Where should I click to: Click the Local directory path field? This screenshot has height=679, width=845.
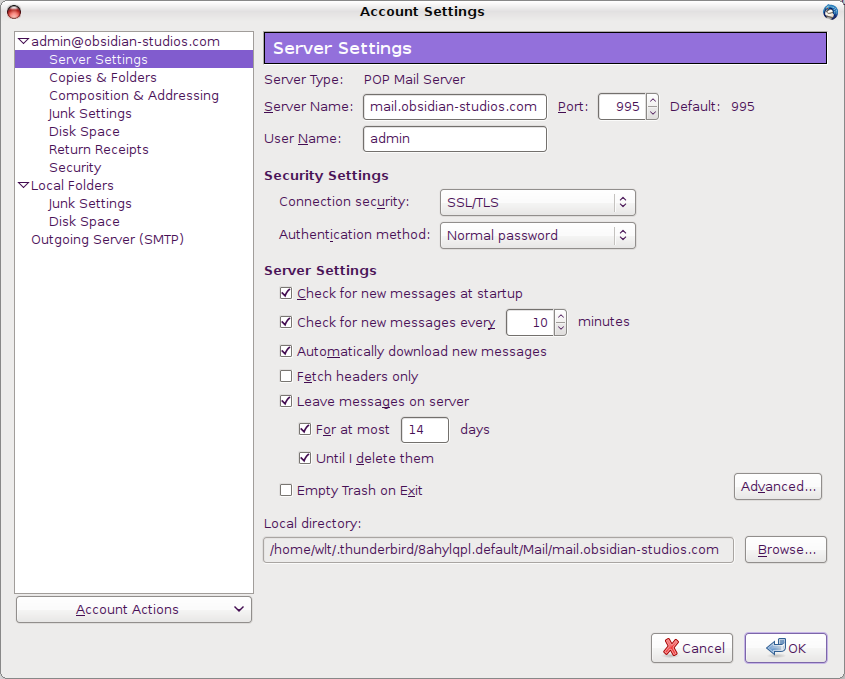click(x=498, y=550)
